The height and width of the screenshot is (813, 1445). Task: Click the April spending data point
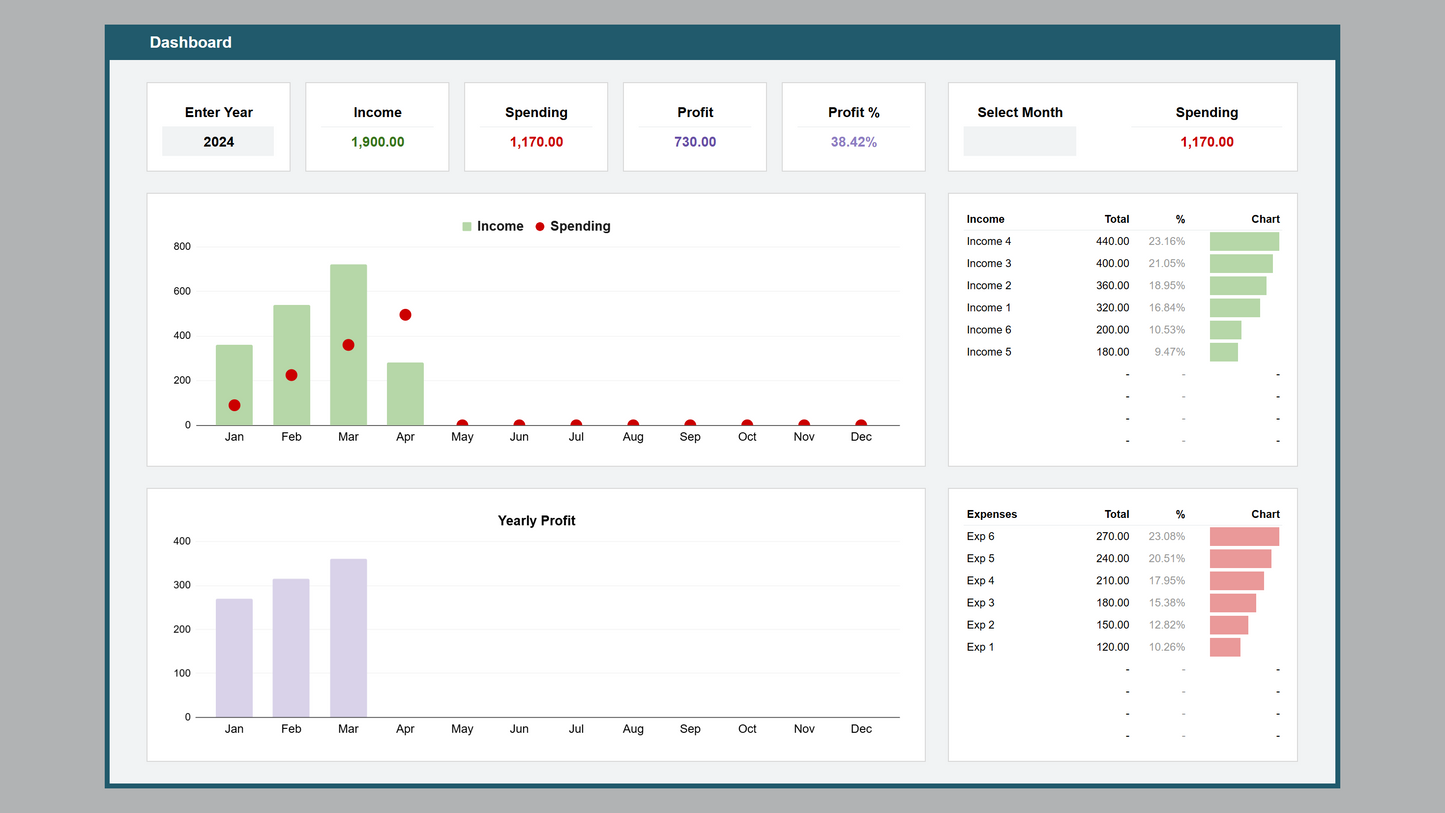(x=405, y=315)
